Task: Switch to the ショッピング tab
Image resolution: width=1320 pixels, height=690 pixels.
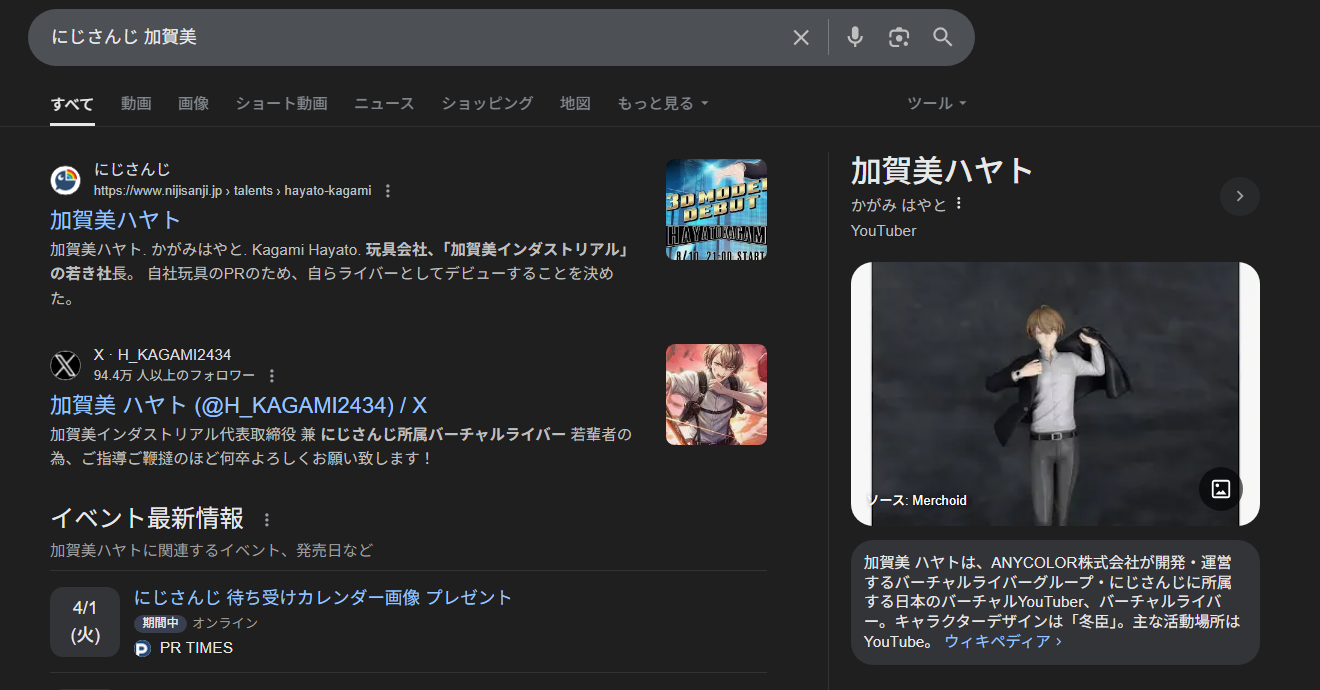Action: (487, 104)
